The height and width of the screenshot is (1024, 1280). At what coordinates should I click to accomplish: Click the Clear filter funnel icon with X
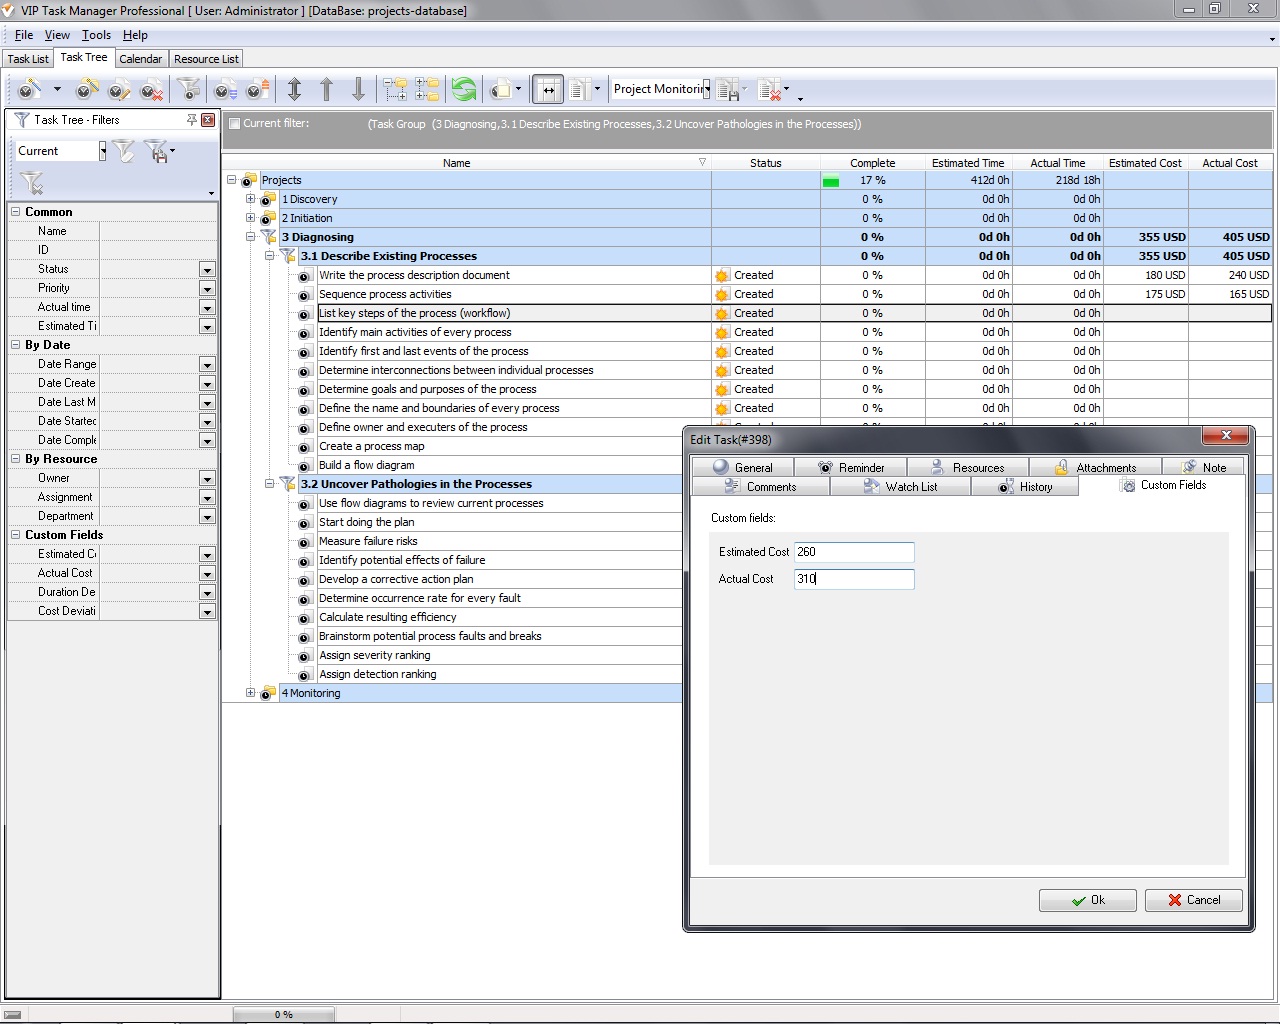pos(32,183)
